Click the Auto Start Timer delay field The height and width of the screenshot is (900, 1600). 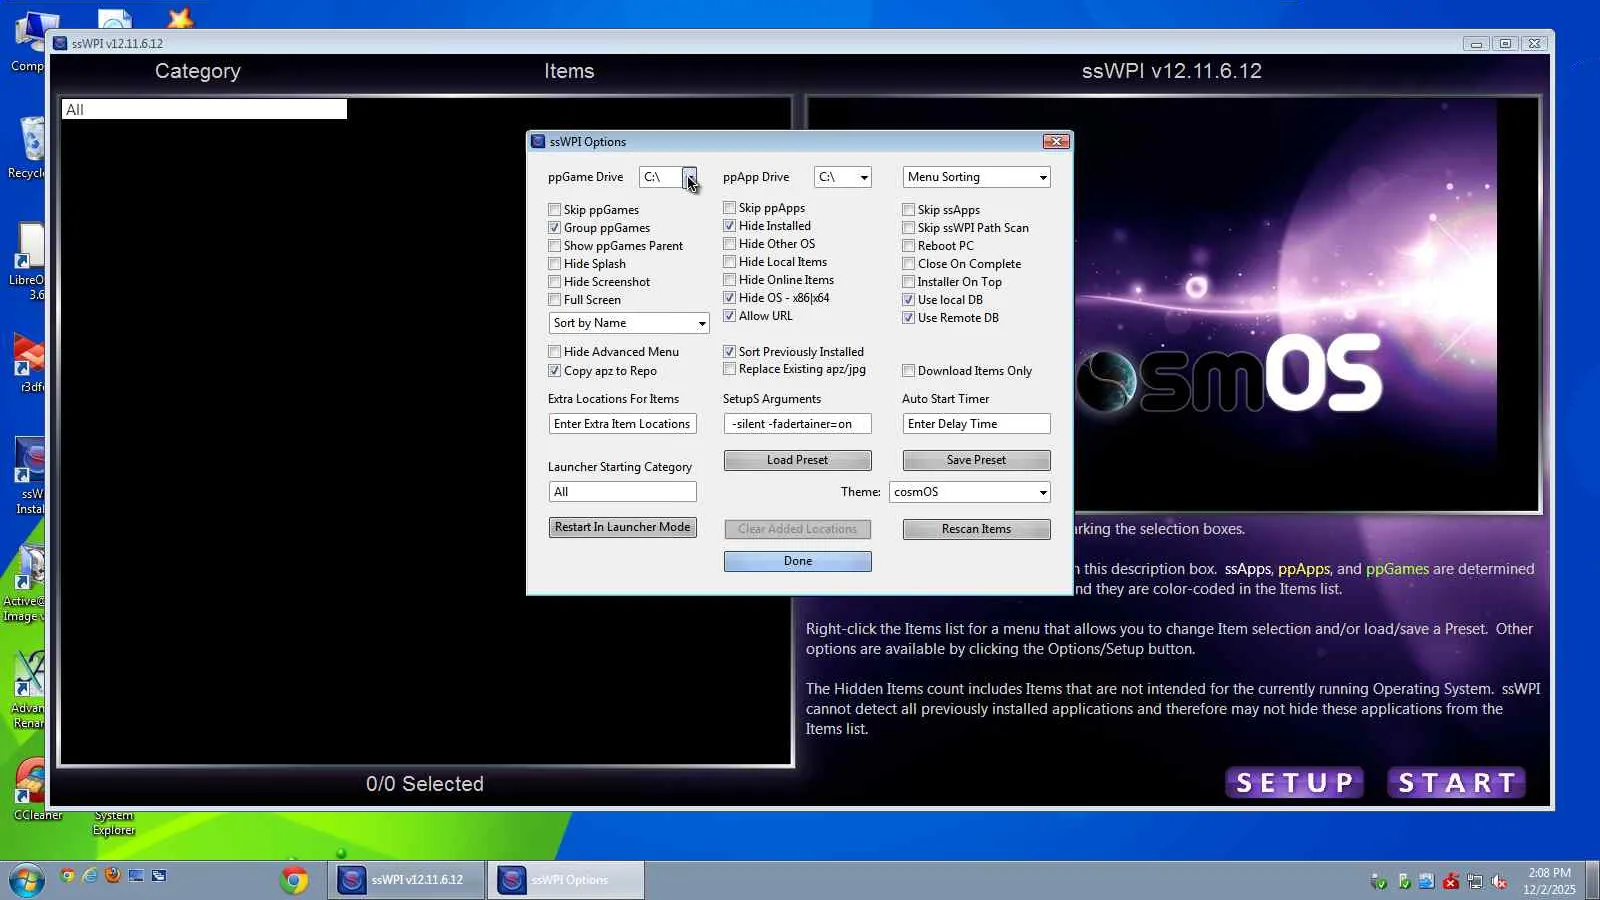coord(976,424)
